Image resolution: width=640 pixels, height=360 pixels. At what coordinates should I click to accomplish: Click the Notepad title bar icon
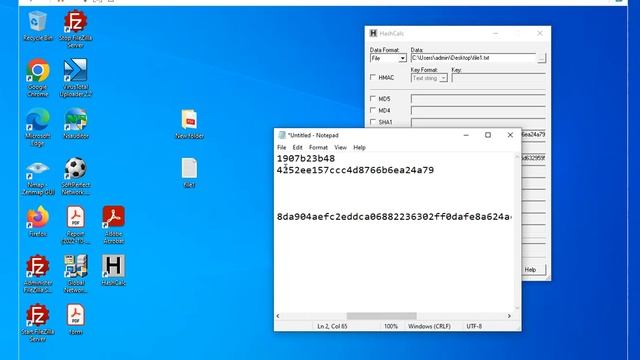[x=282, y=135]
